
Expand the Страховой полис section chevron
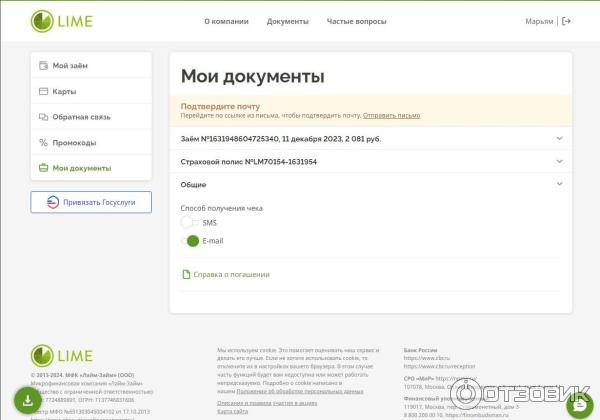tap(559, 162)
